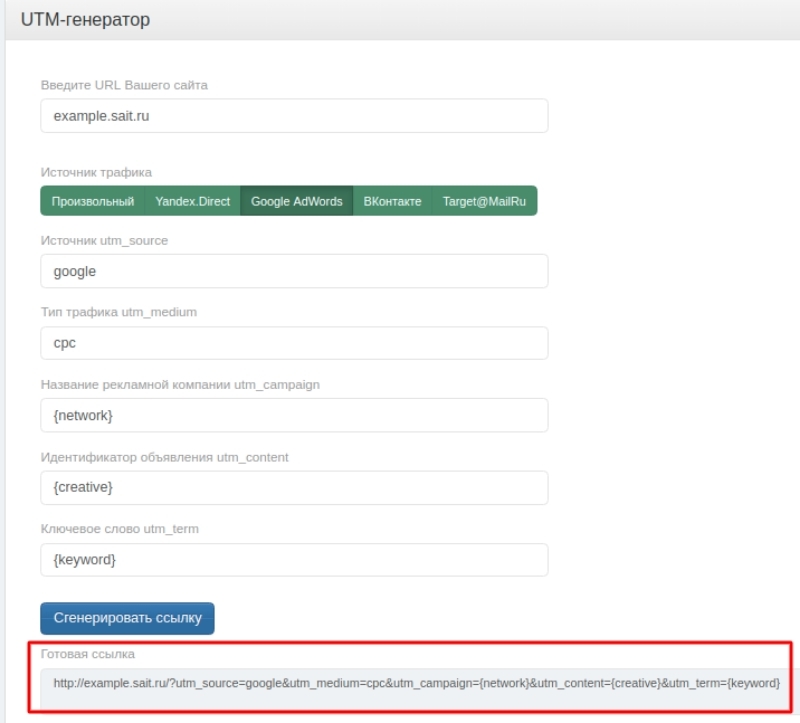Screen dimensions: 800x723
Task: Focus the utm_medium field containing cpc
Action: [294, 343]
